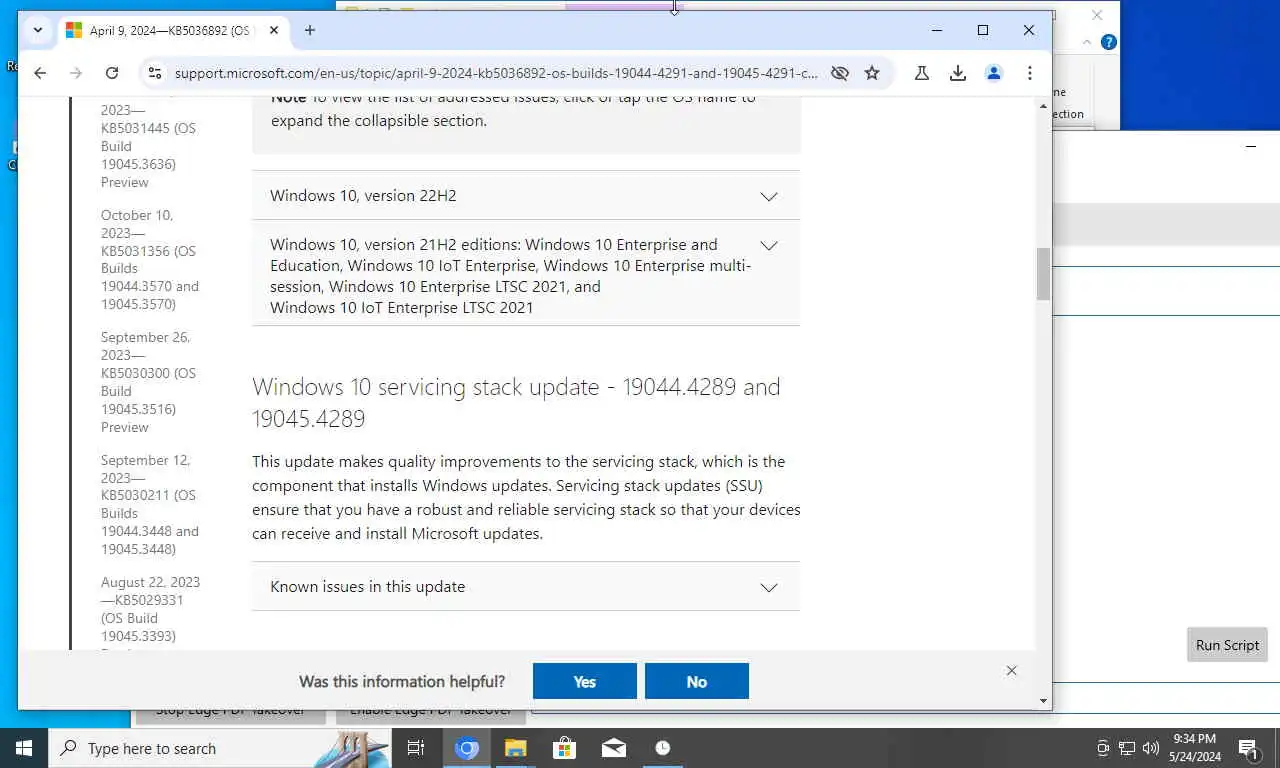1280x768 pixels.
Task: Open the clock app taskbar icon
Action: coord(662,748)
